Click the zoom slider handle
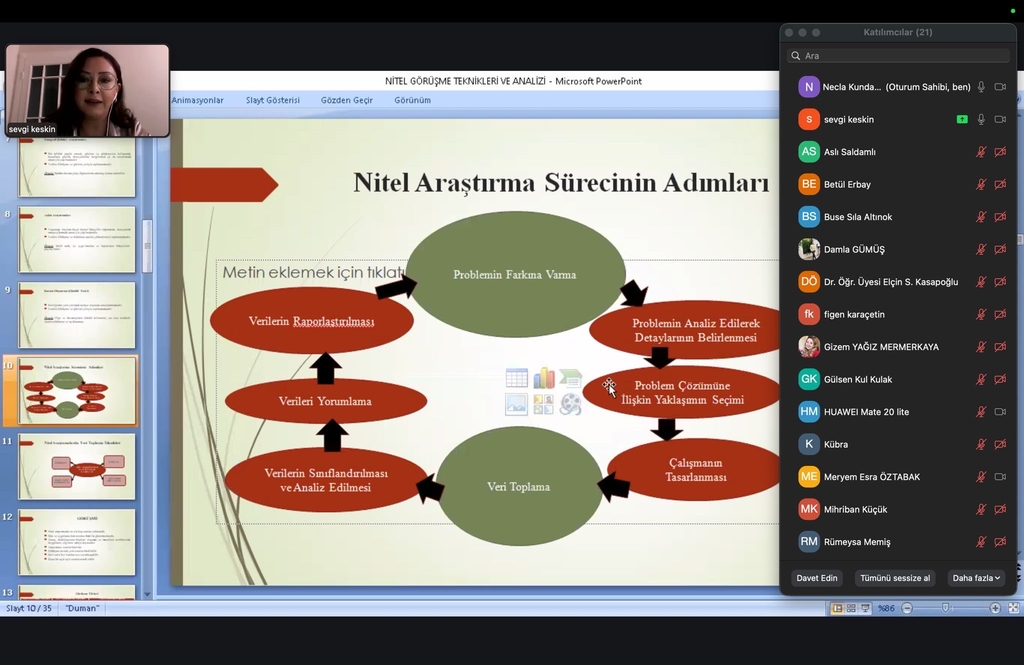This screenshot has height=665, width=1024. [946, 608]
